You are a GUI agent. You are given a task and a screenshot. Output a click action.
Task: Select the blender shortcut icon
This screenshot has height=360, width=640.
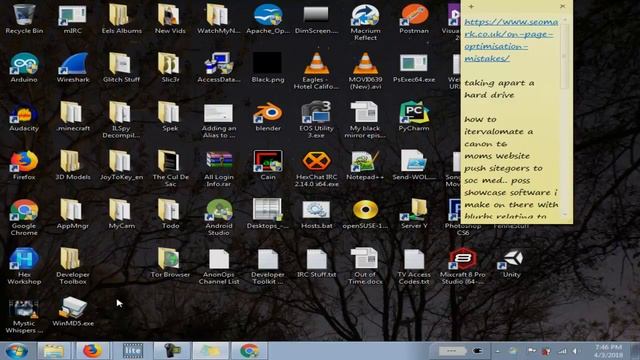point(268,116)
